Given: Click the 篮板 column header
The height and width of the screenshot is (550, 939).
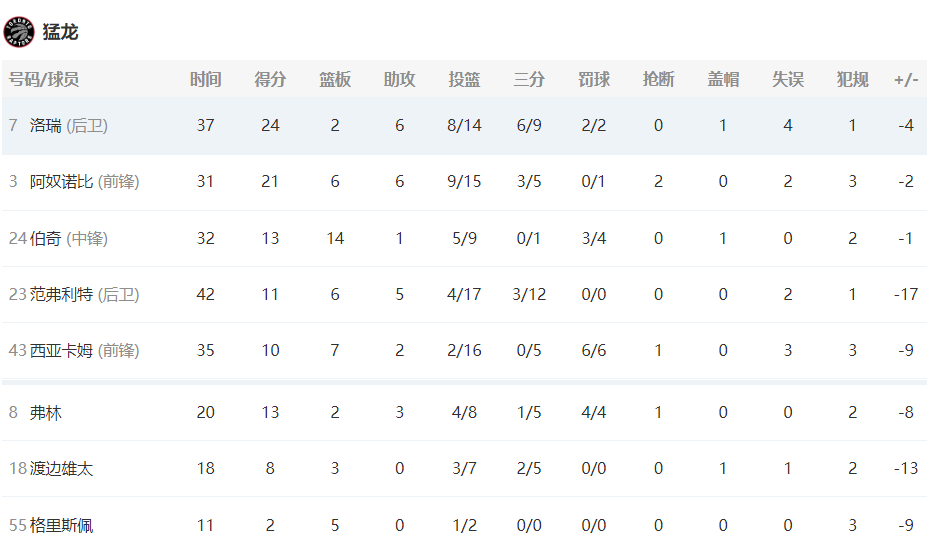Looking at the screenshot, I should point(335,79).
